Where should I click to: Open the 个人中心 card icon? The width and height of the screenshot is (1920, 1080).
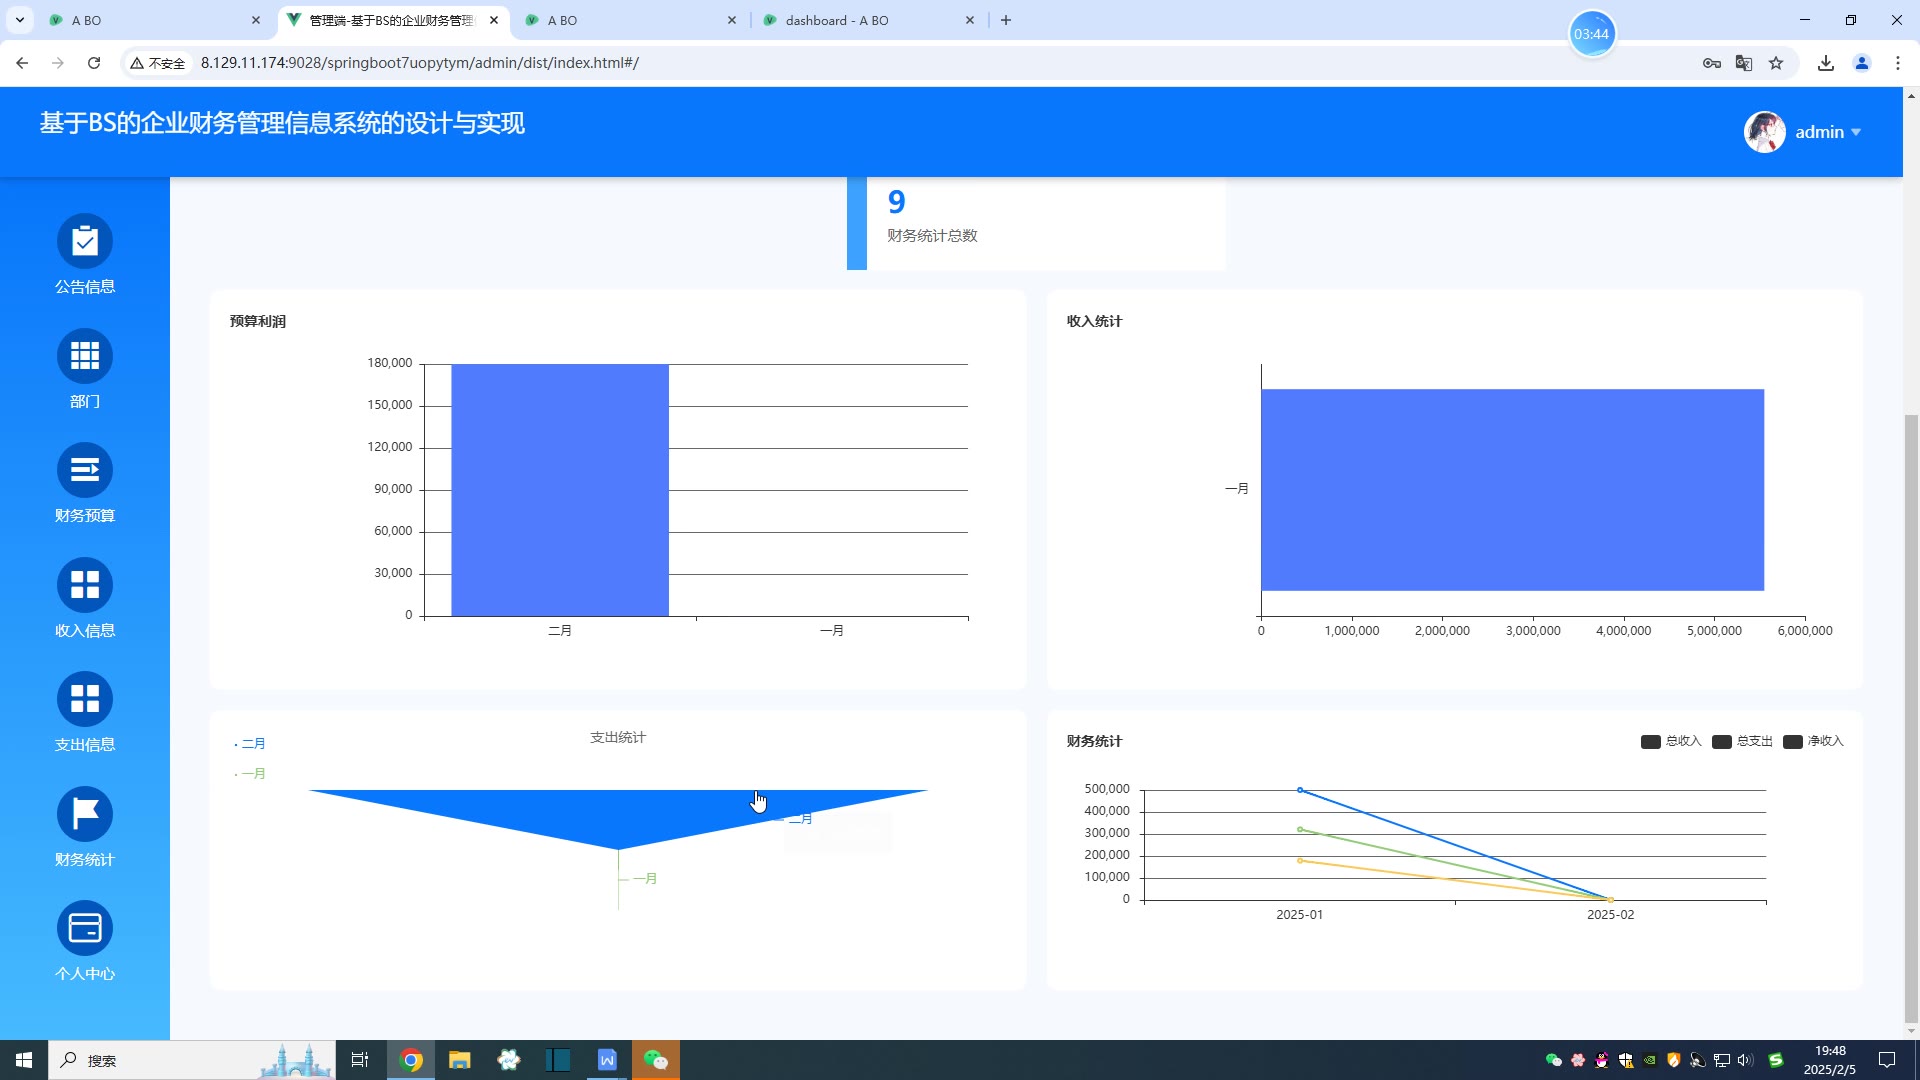coord(85,928)
